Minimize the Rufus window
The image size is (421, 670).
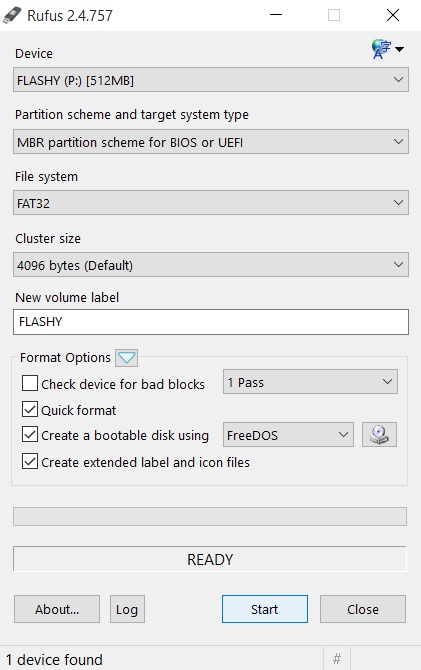pyautogui.click(x=276, y=15)
